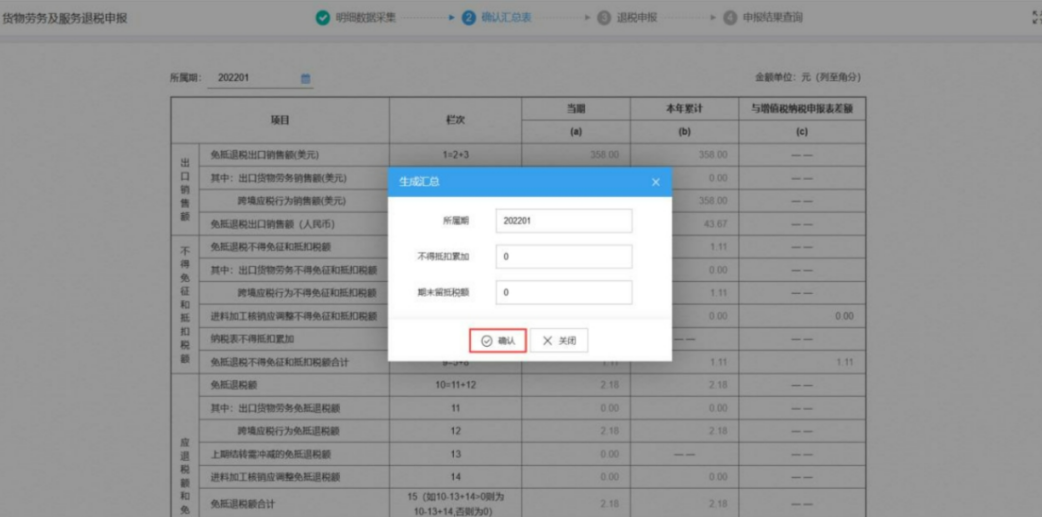The width and height of the screenshot is (1042, 517).
Task: Click the 当期 column header
Action: [x=576, y=109]
